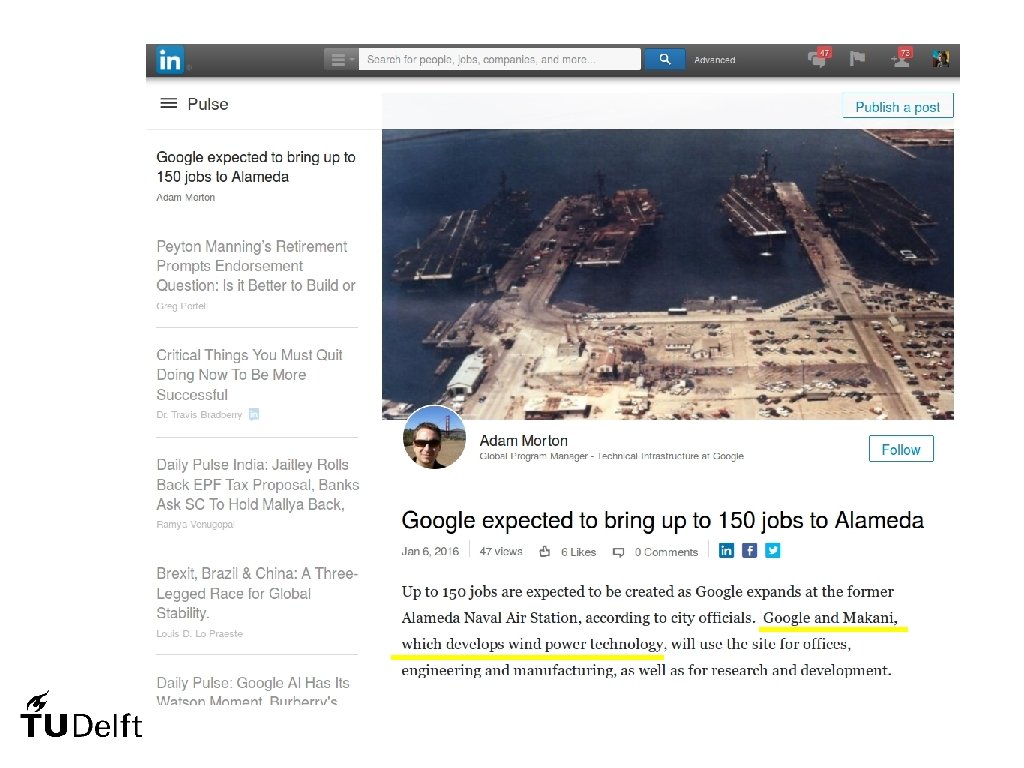Follow Adam Morton
This screenshot has height=768, width=1024.
901,449
